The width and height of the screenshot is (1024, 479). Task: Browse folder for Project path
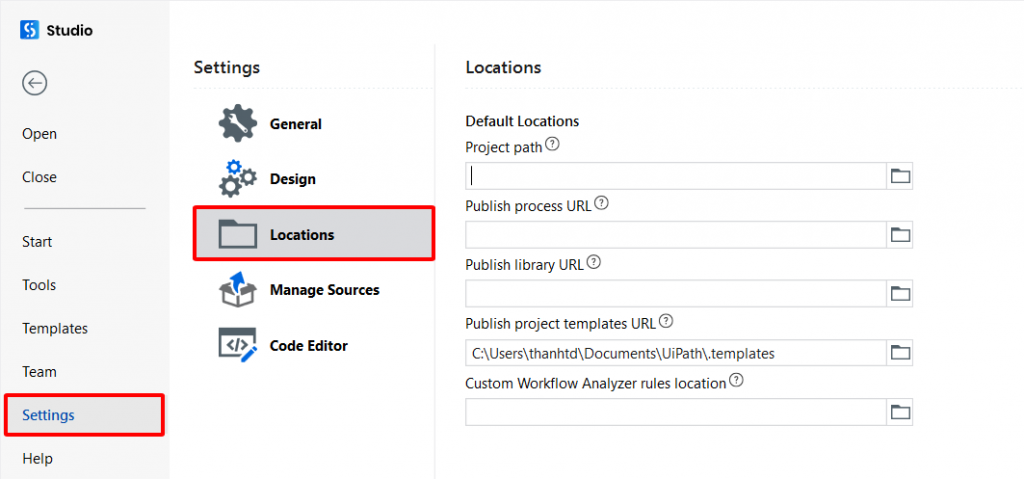click(x=900, y=176)
